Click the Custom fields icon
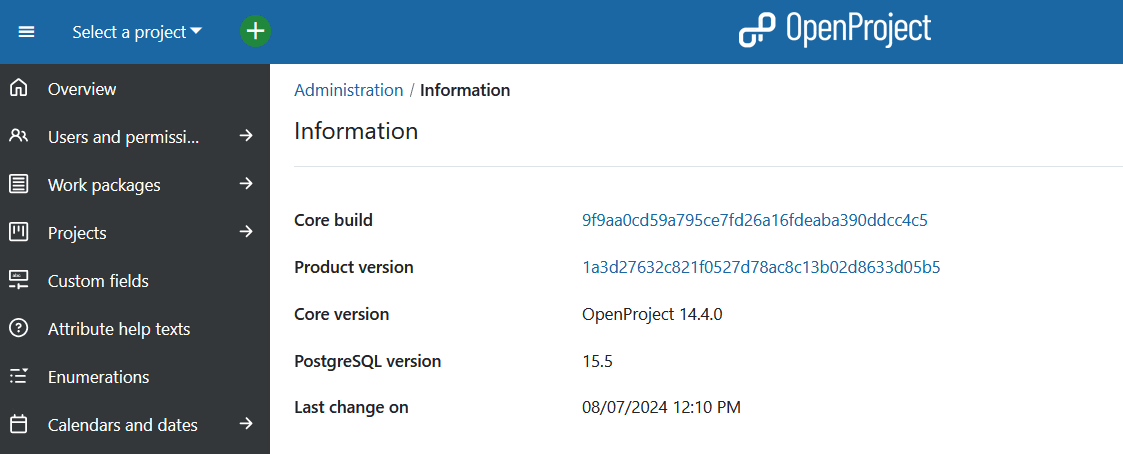The height and width of the screenshot is (454, 1123). (x=18, y=281)
